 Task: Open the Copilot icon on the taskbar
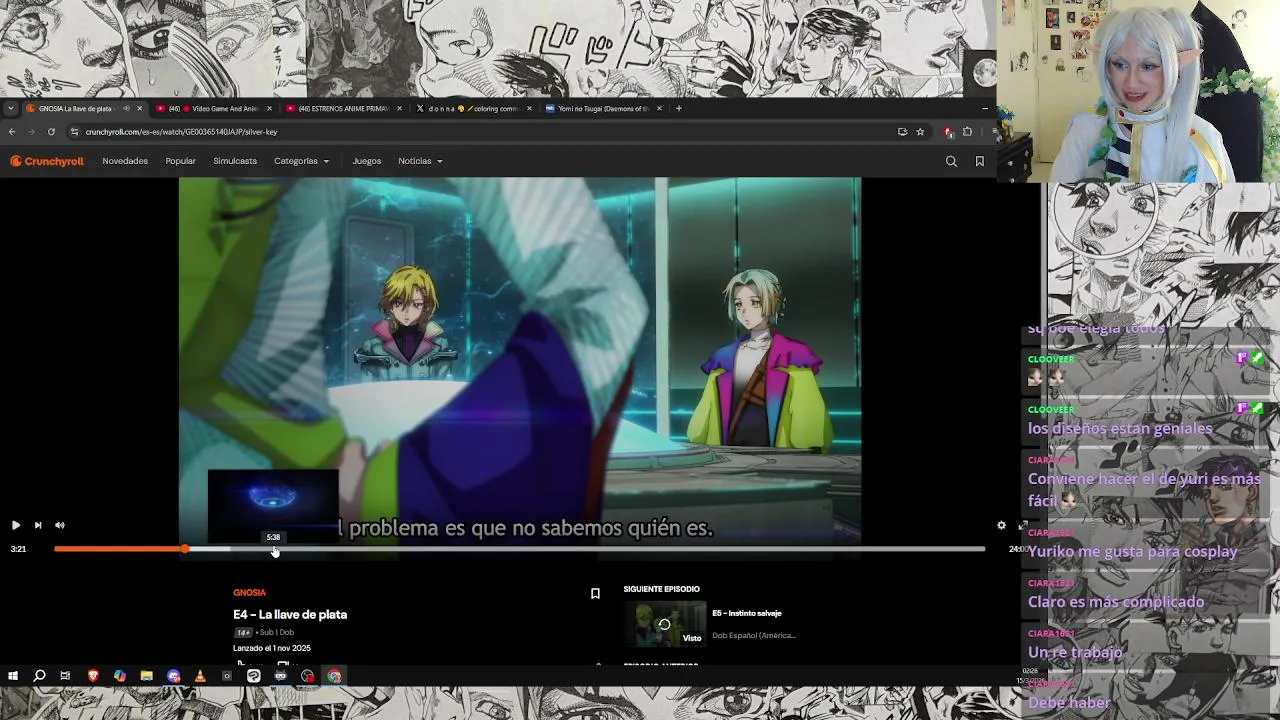(120, 676)
